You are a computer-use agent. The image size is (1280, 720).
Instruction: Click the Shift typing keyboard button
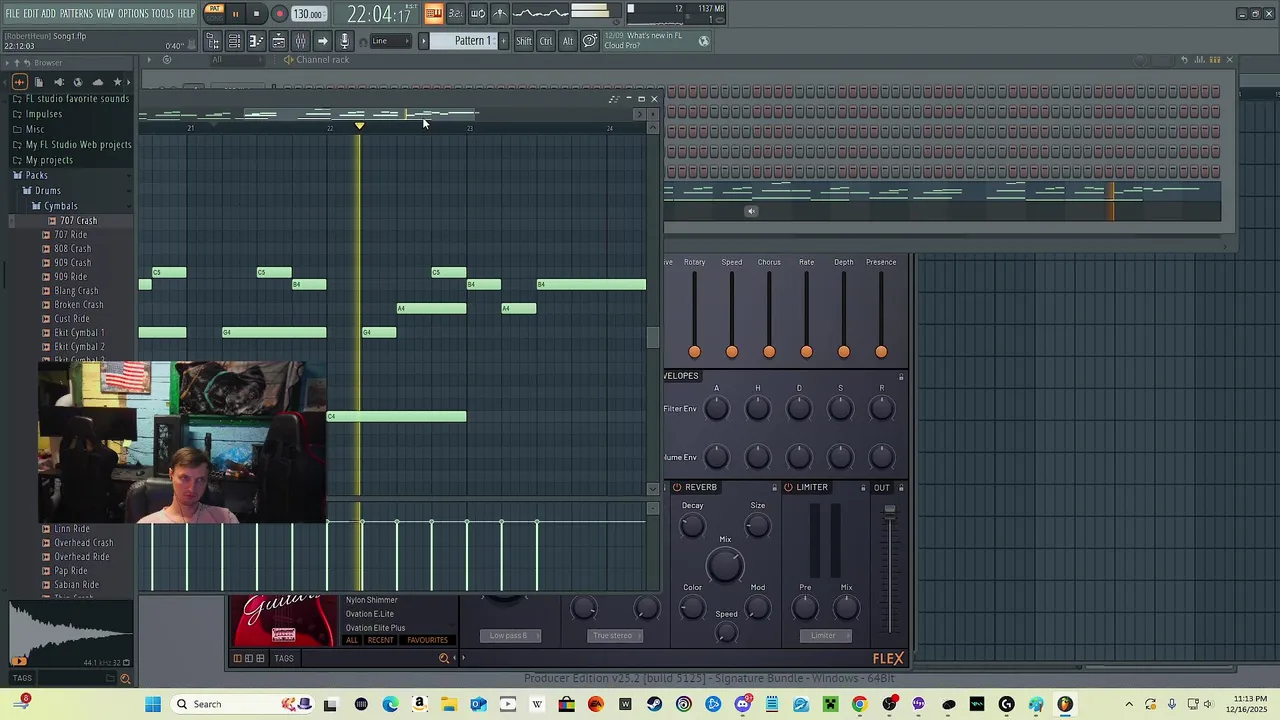524,41
